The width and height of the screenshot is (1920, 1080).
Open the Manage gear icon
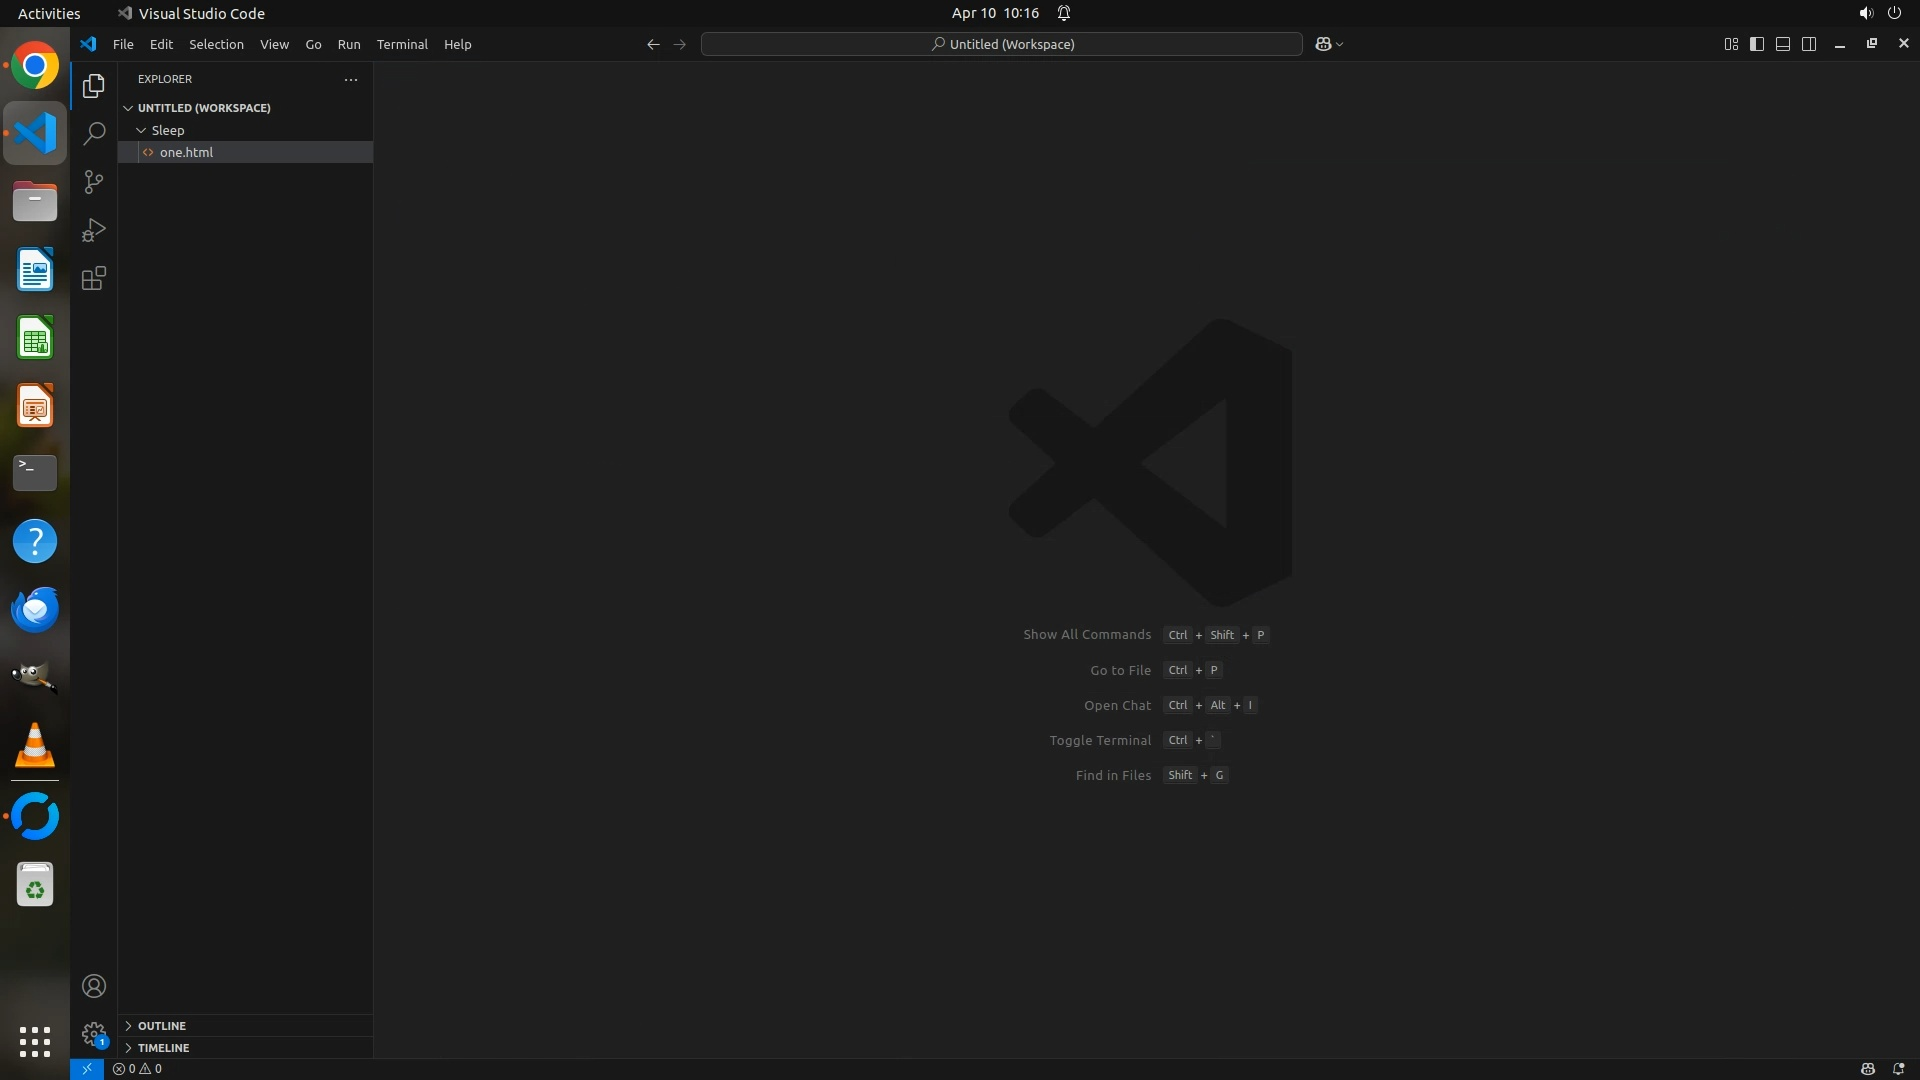point(94,1034)
